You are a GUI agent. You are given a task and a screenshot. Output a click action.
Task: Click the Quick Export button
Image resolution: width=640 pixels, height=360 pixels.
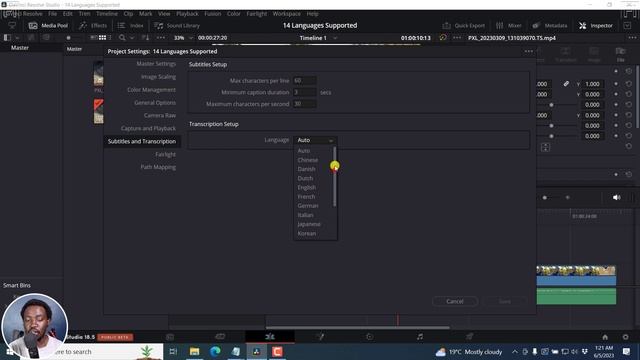464,25
